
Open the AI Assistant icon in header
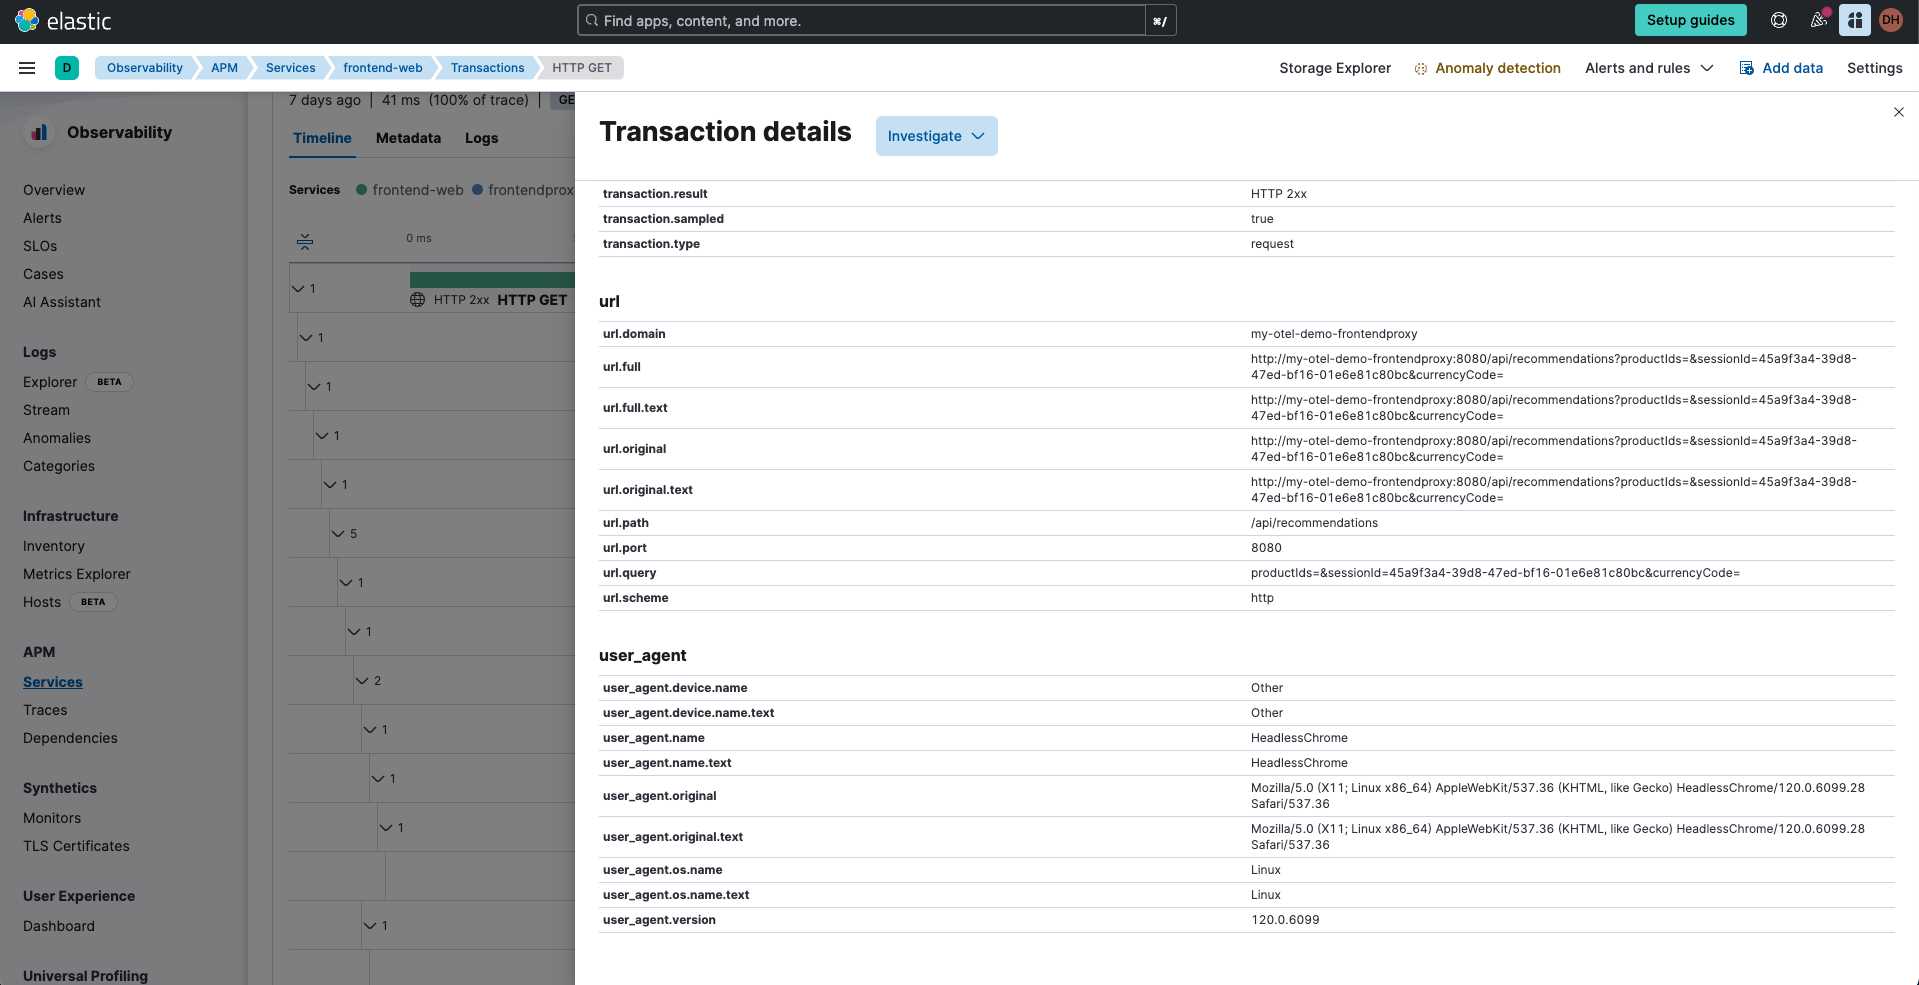pyautogui.click(x=1854, y=20)
